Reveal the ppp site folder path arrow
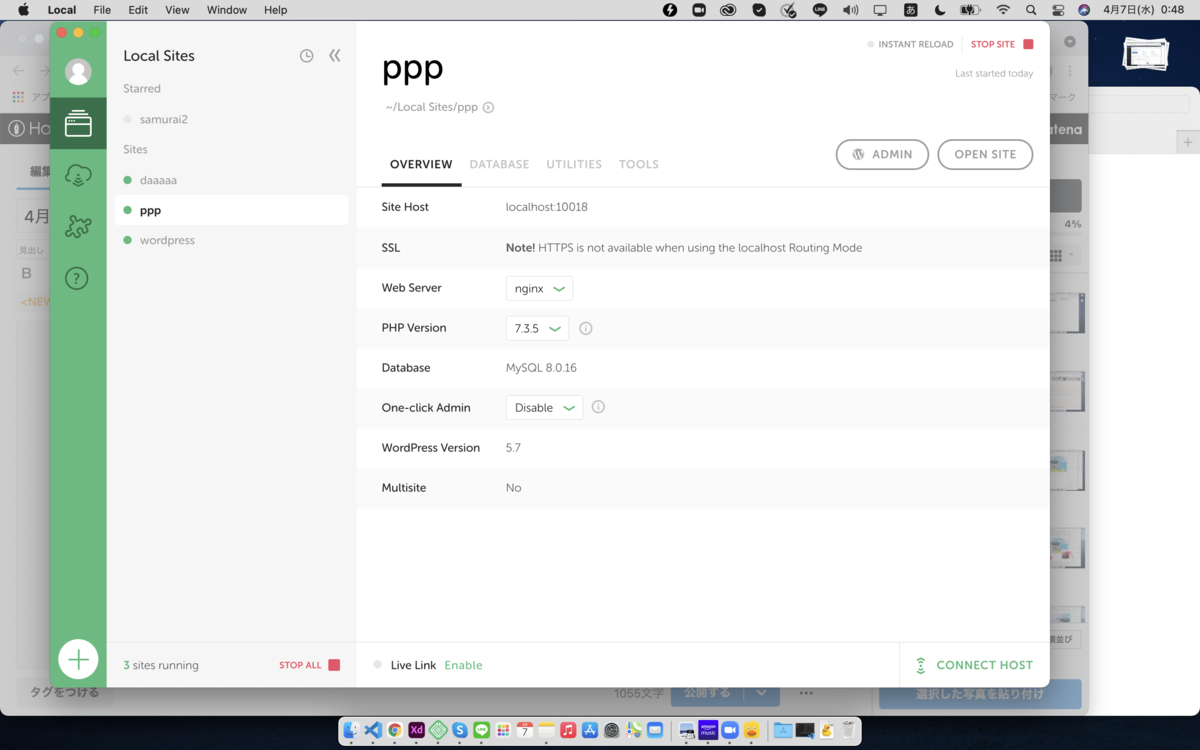Viewport: 1200px width, 750px height. pos(488,108)
